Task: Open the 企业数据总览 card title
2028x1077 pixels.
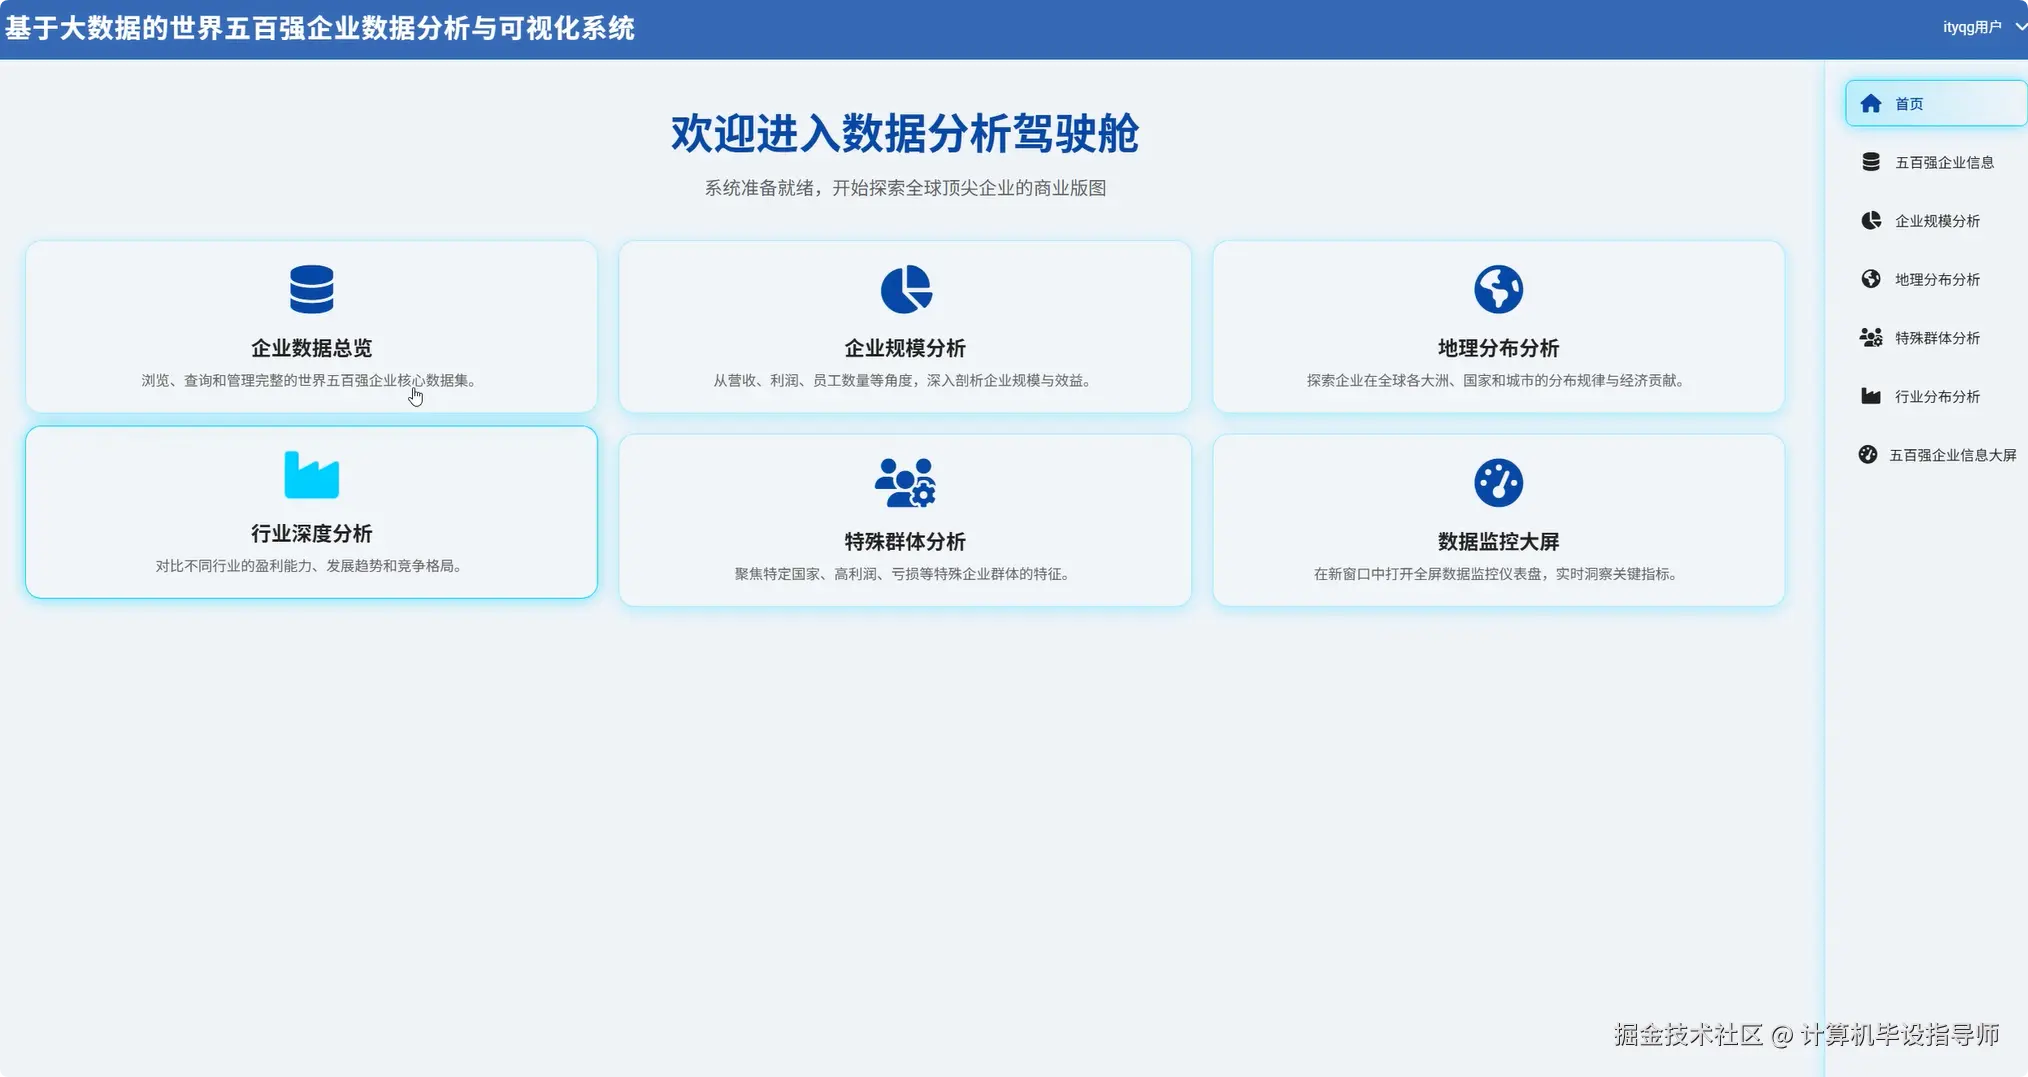Action: coord(311,348)
